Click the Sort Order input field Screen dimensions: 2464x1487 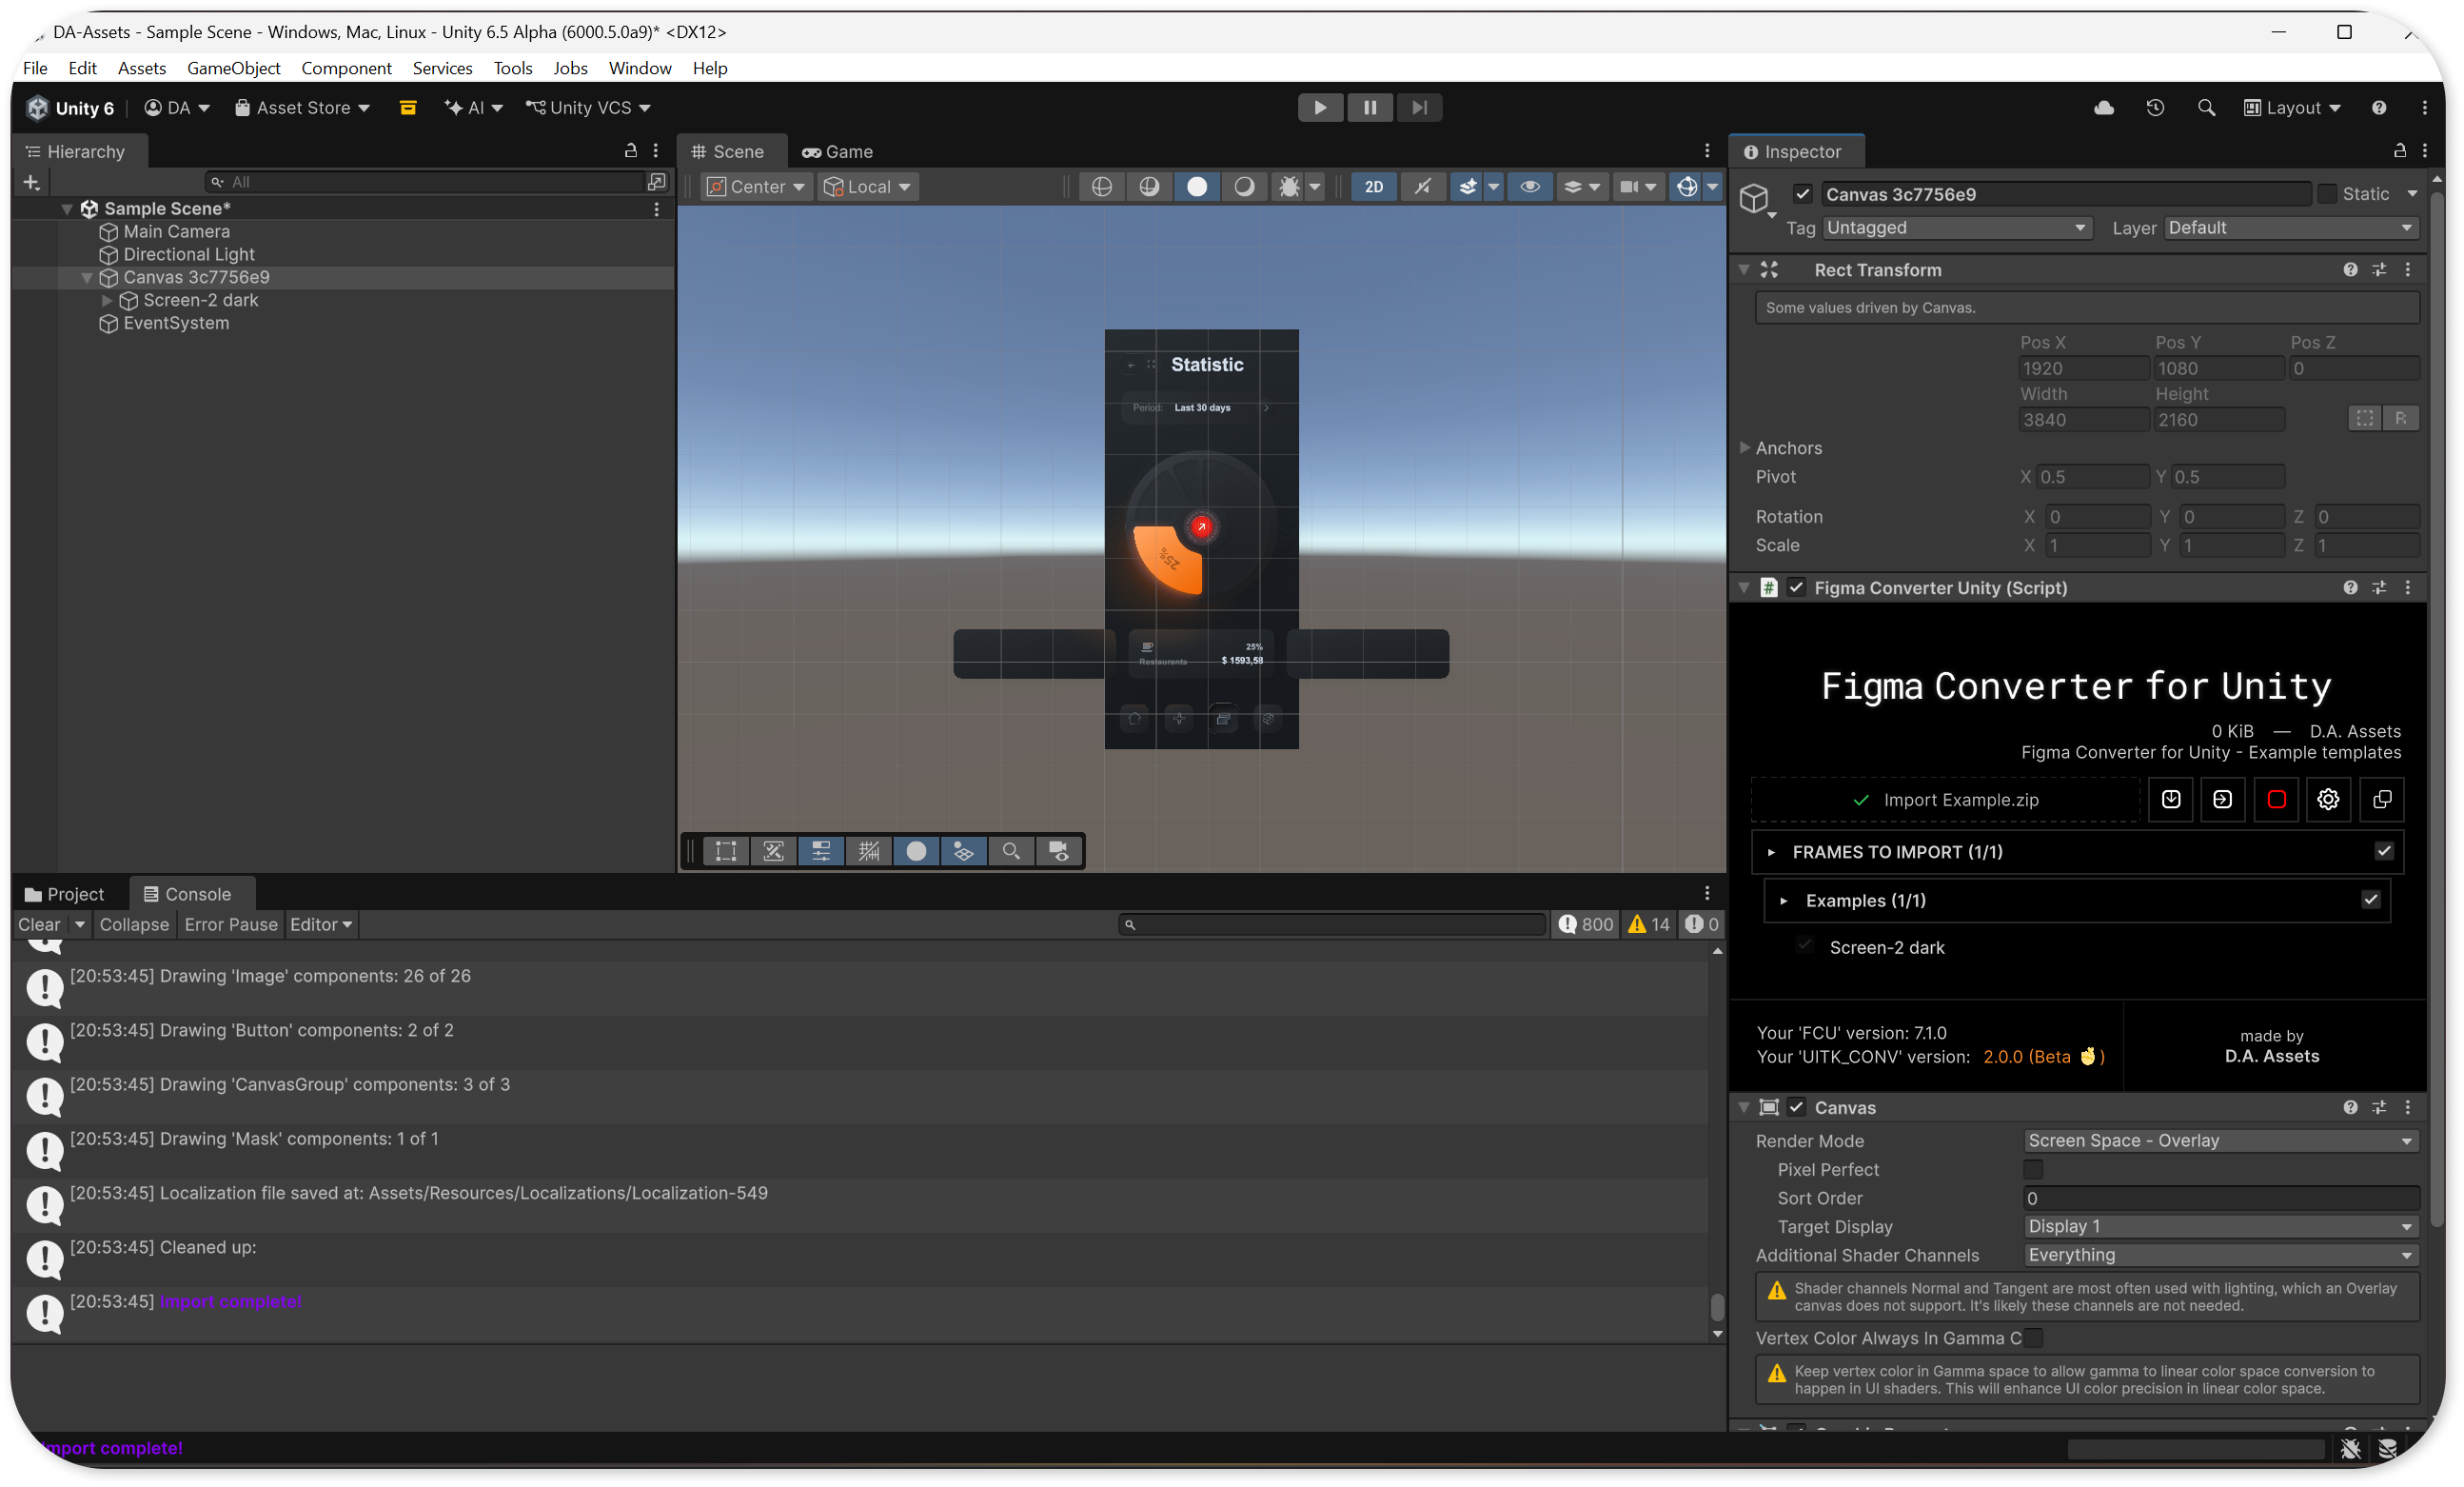click(2220, 1198)
